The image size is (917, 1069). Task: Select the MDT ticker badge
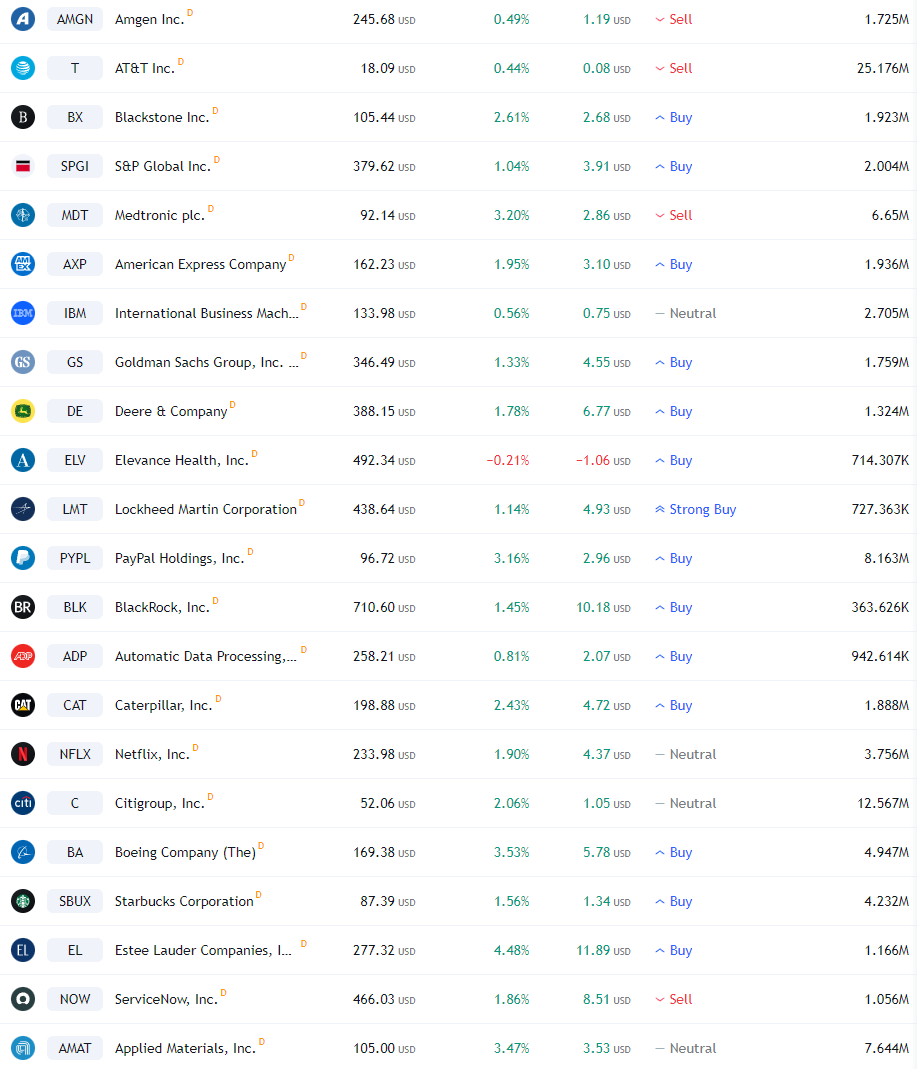(75, 215)
